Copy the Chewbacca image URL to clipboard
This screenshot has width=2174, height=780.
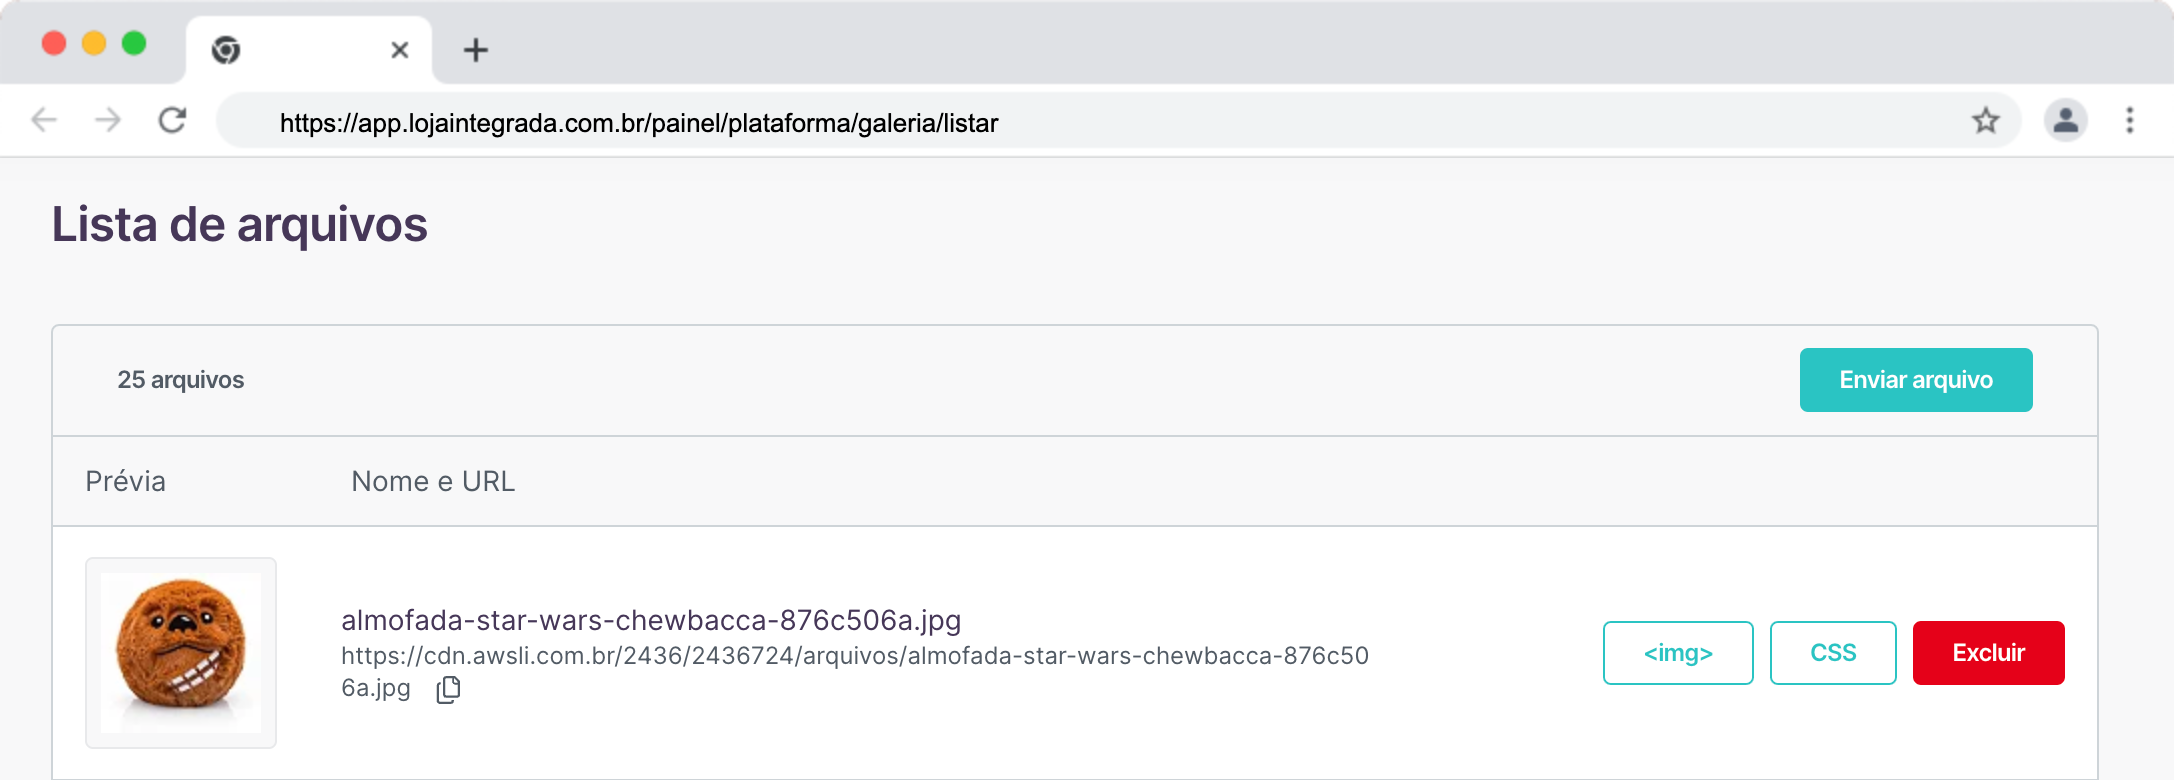click(449, 690)
